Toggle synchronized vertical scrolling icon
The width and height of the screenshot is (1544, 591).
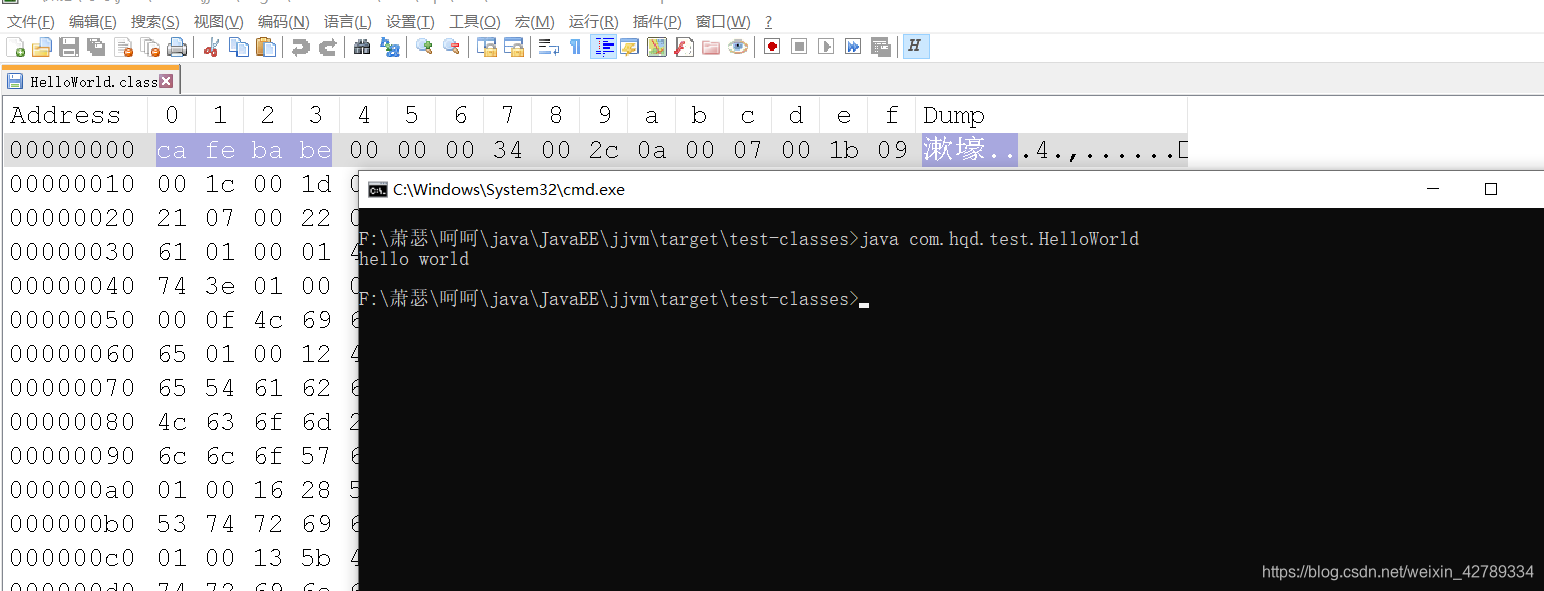point(487,46)
